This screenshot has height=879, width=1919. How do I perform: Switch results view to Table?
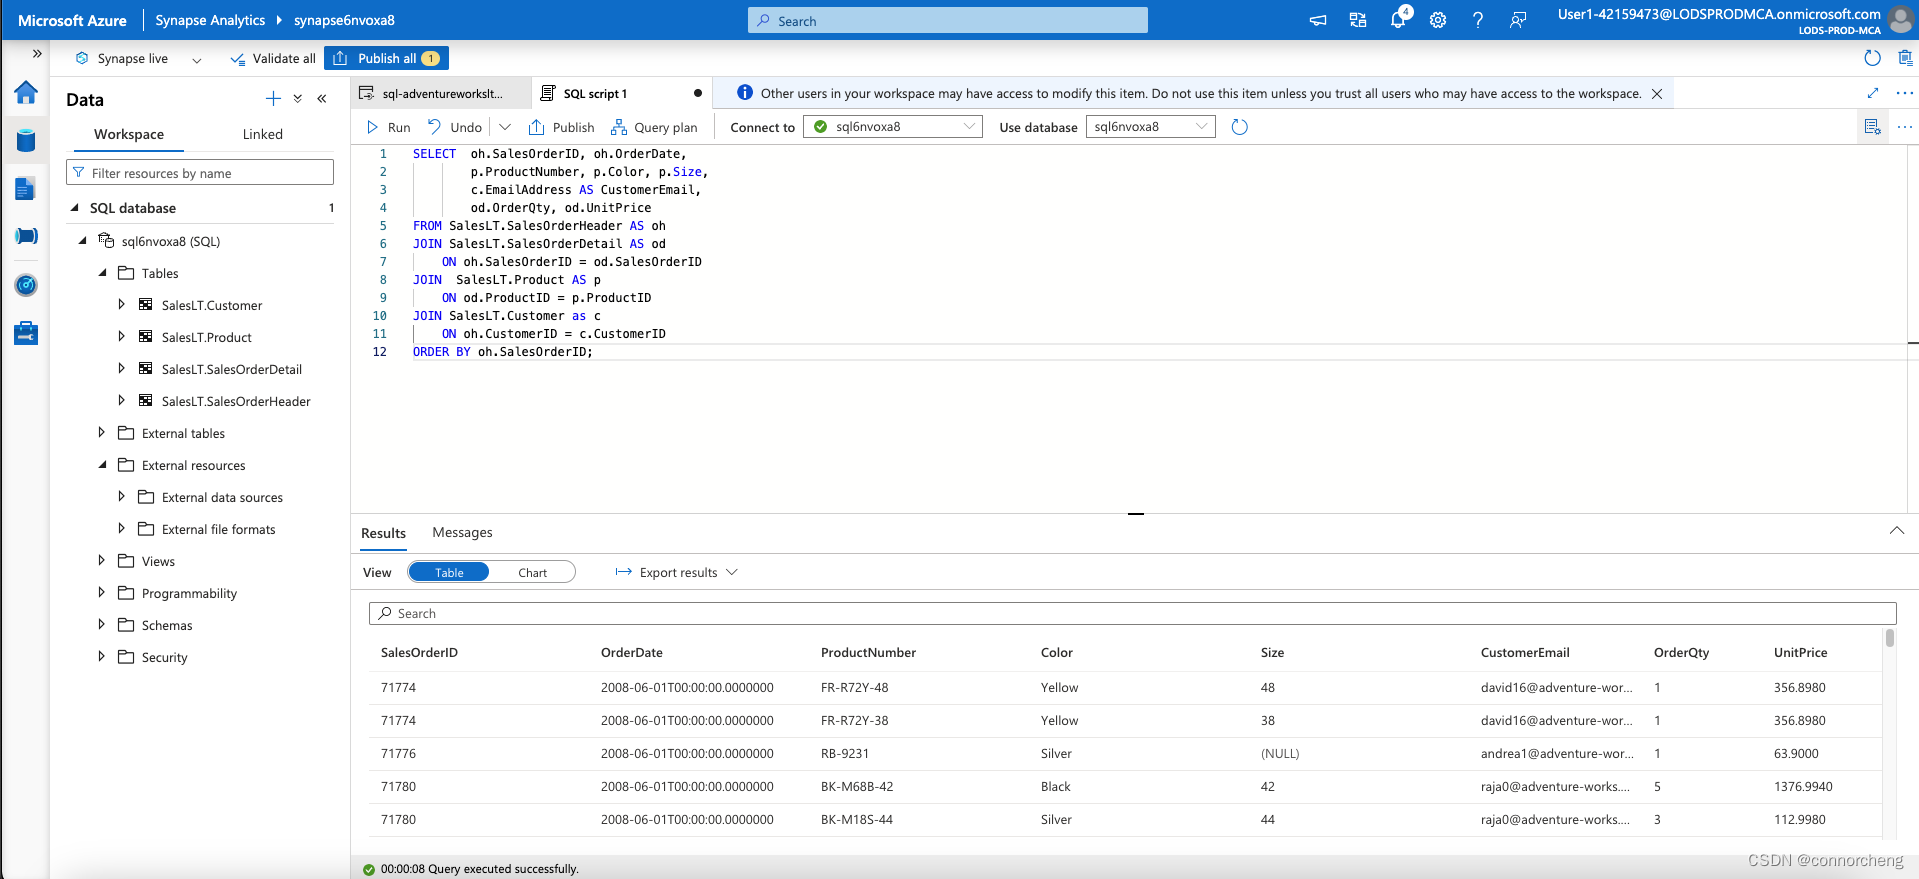[x=449, y=572]
